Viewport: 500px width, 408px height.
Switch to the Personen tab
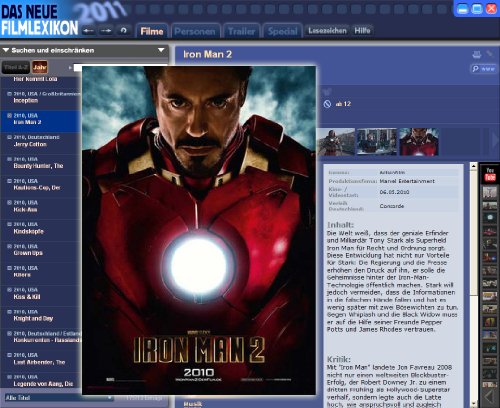tap(195, 32)
